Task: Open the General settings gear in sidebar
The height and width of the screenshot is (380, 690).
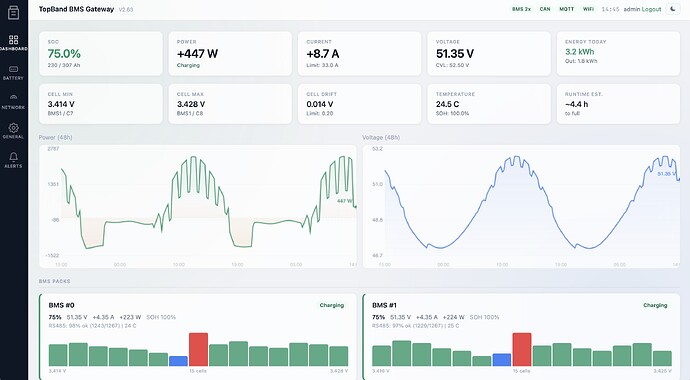Action: pyautogui.click(x=14, y=131)
